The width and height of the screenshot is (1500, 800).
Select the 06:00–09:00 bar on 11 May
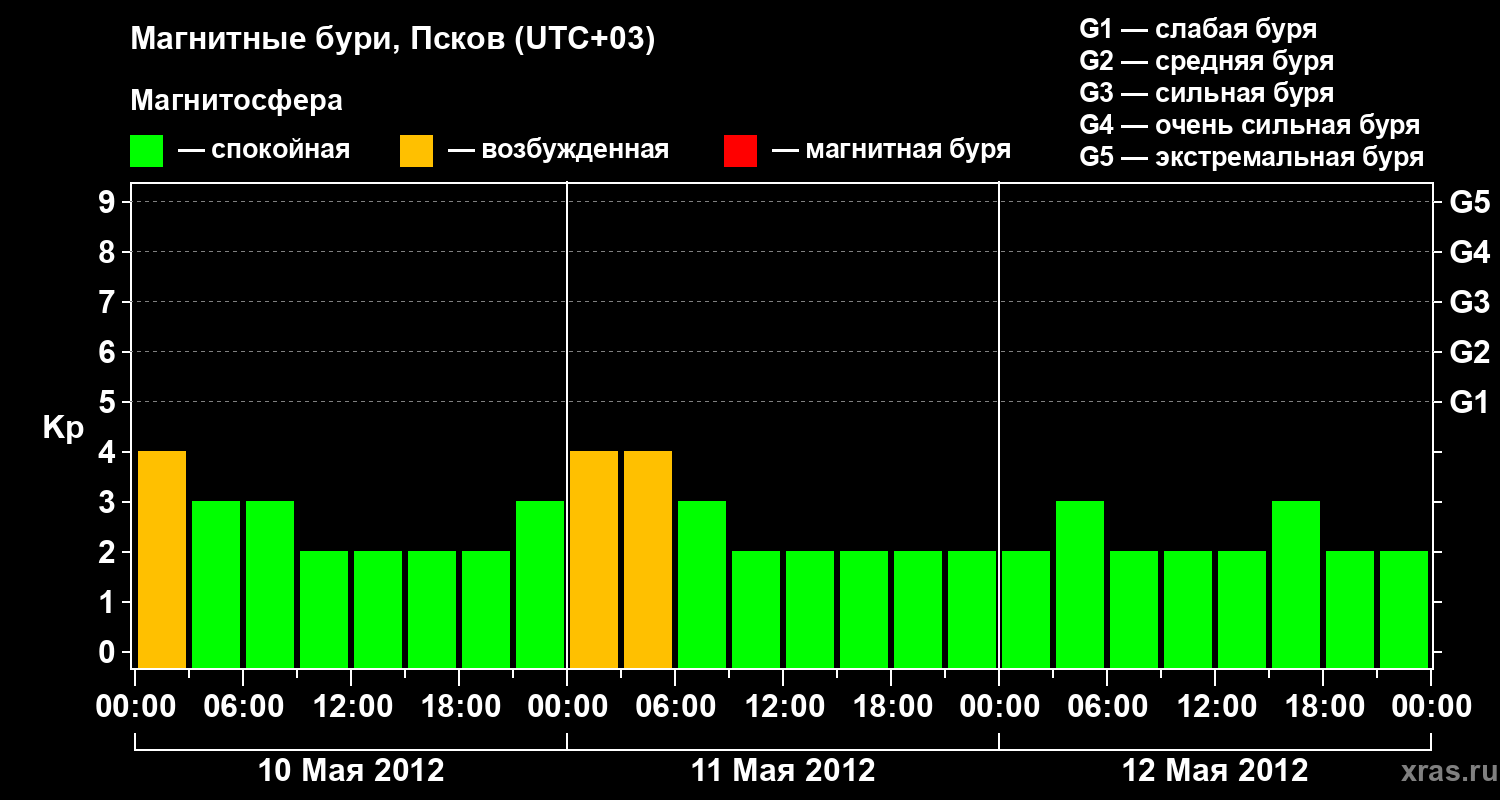pyautogui.click(x=702, y=584)
